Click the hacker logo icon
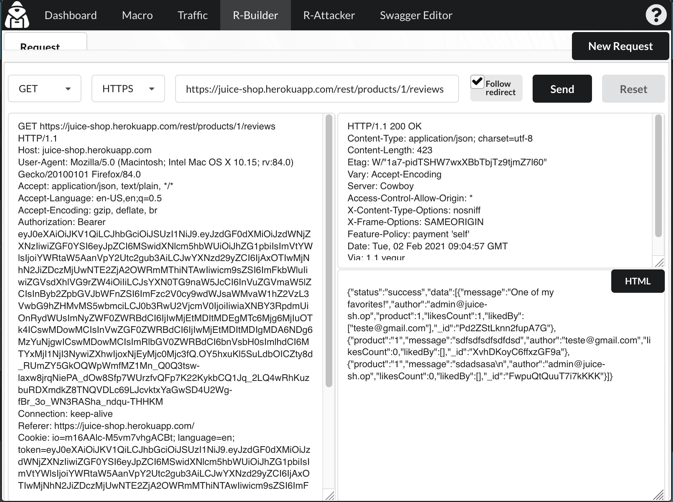 [17, 15]
